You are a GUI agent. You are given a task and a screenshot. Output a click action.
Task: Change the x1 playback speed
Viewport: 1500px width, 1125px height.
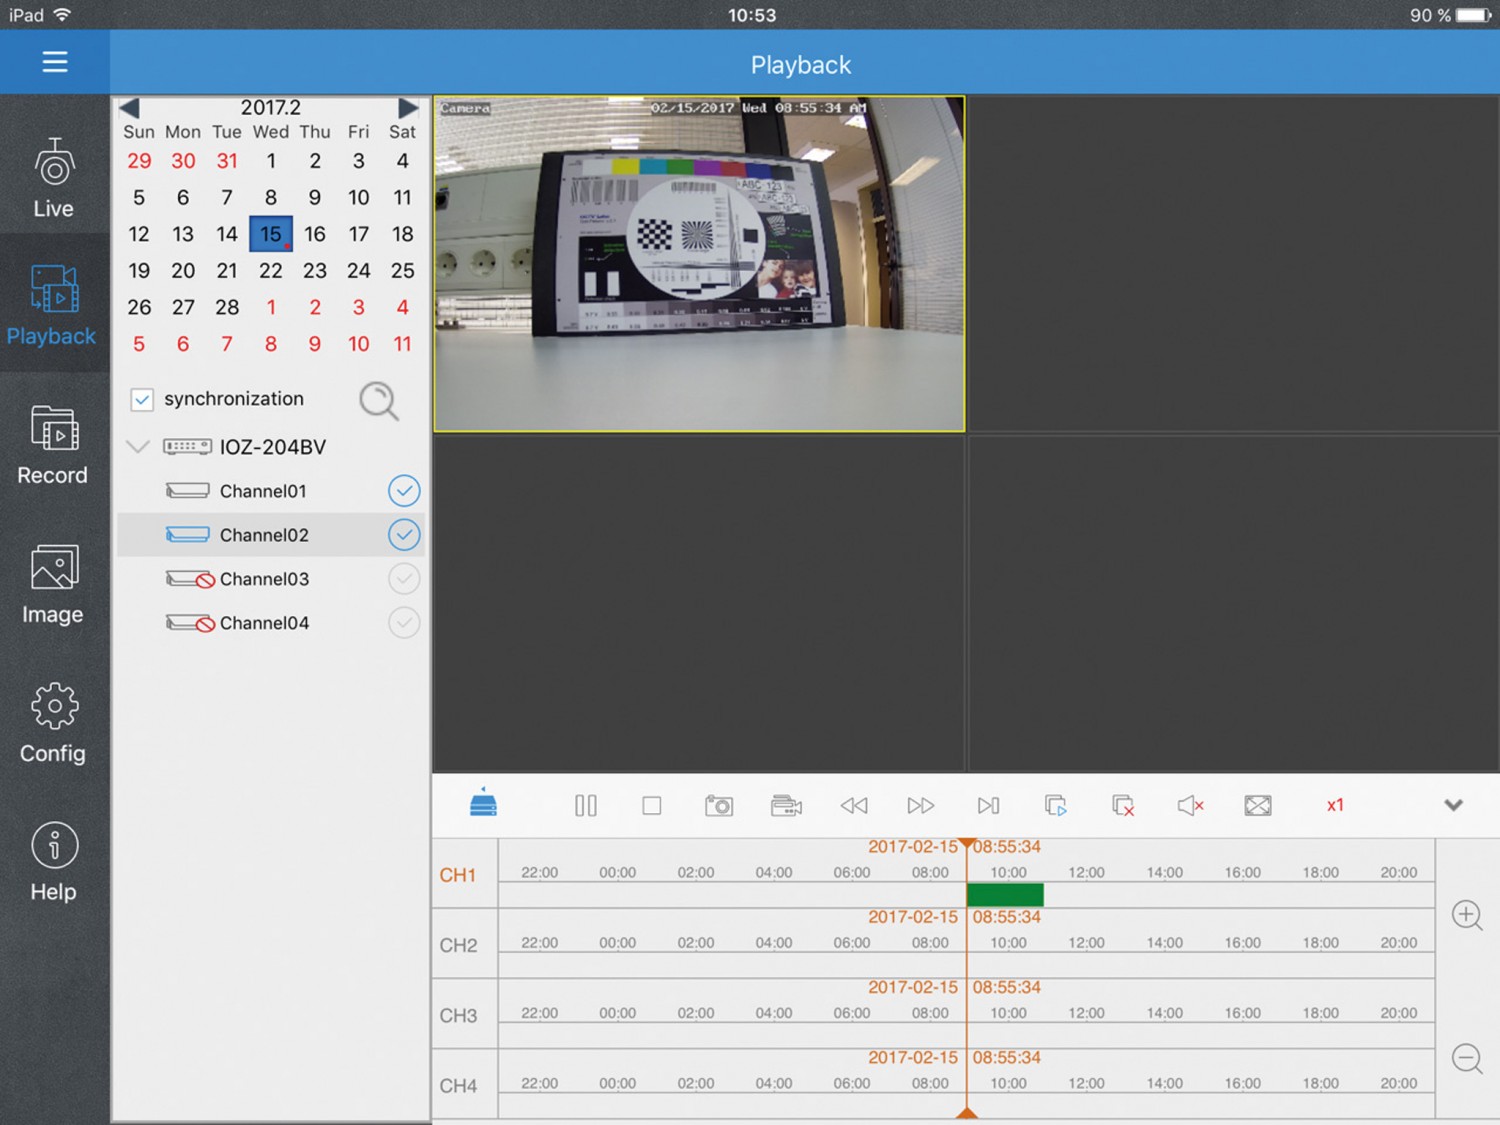coord(1335,805)
